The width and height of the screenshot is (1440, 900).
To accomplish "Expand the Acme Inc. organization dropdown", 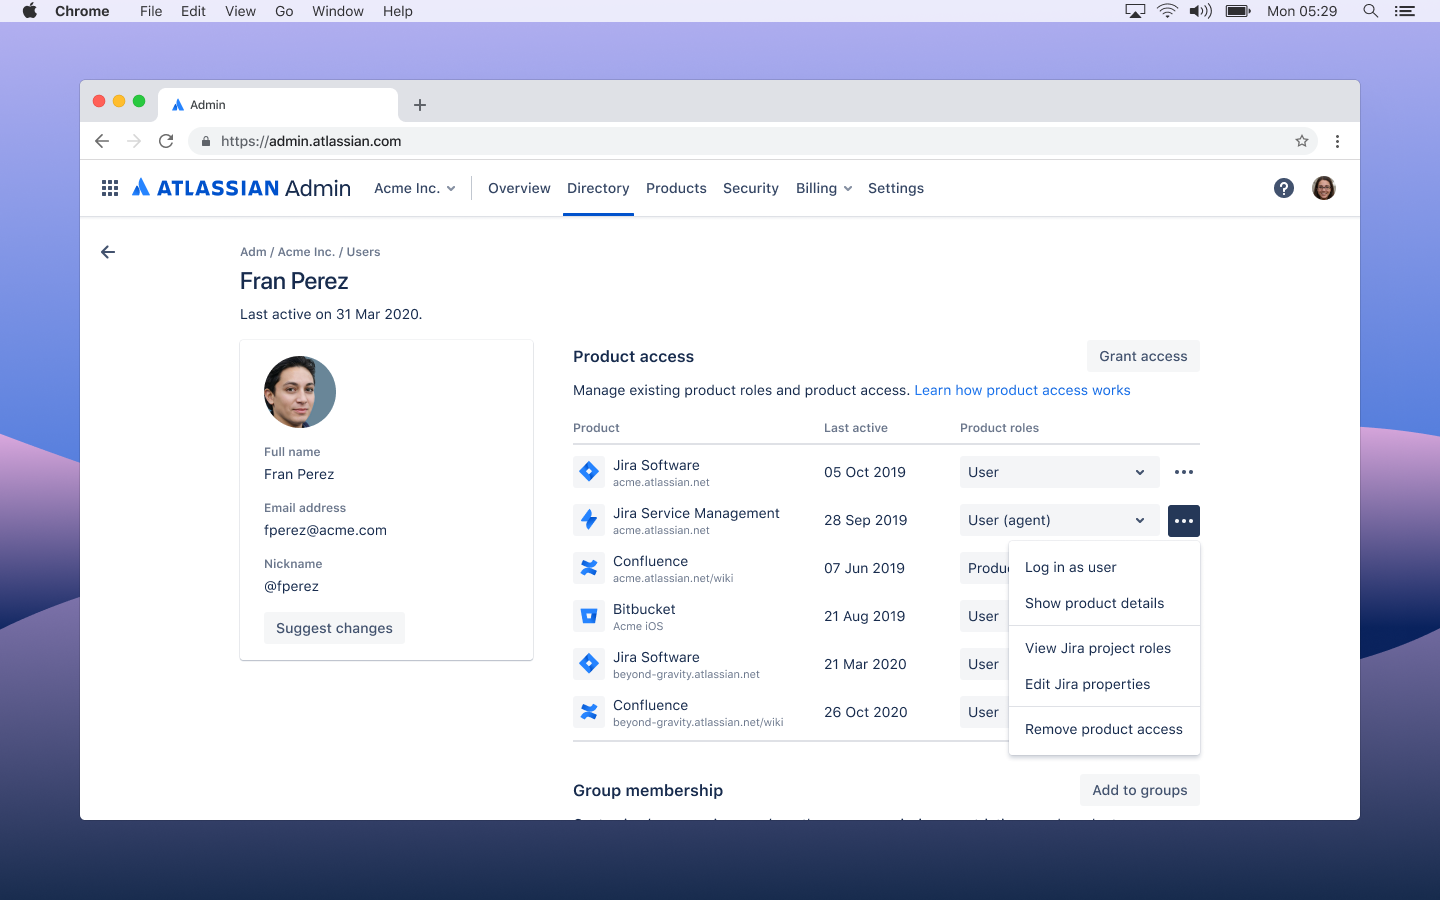I will pyautogui.click(x=415, y=188).
